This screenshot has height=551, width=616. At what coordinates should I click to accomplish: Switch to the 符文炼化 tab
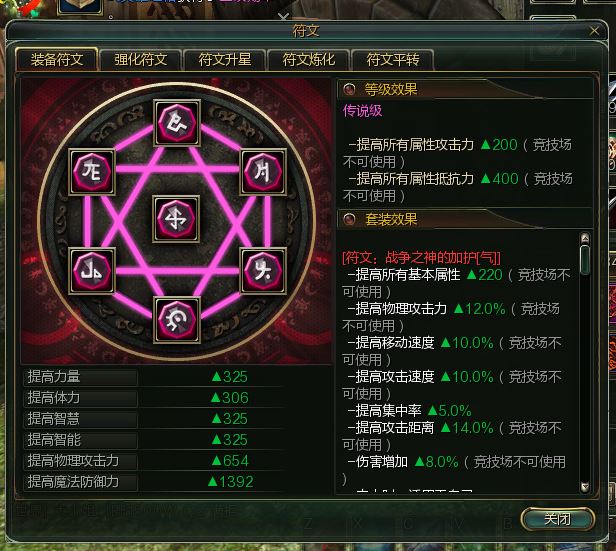[309, 60]
